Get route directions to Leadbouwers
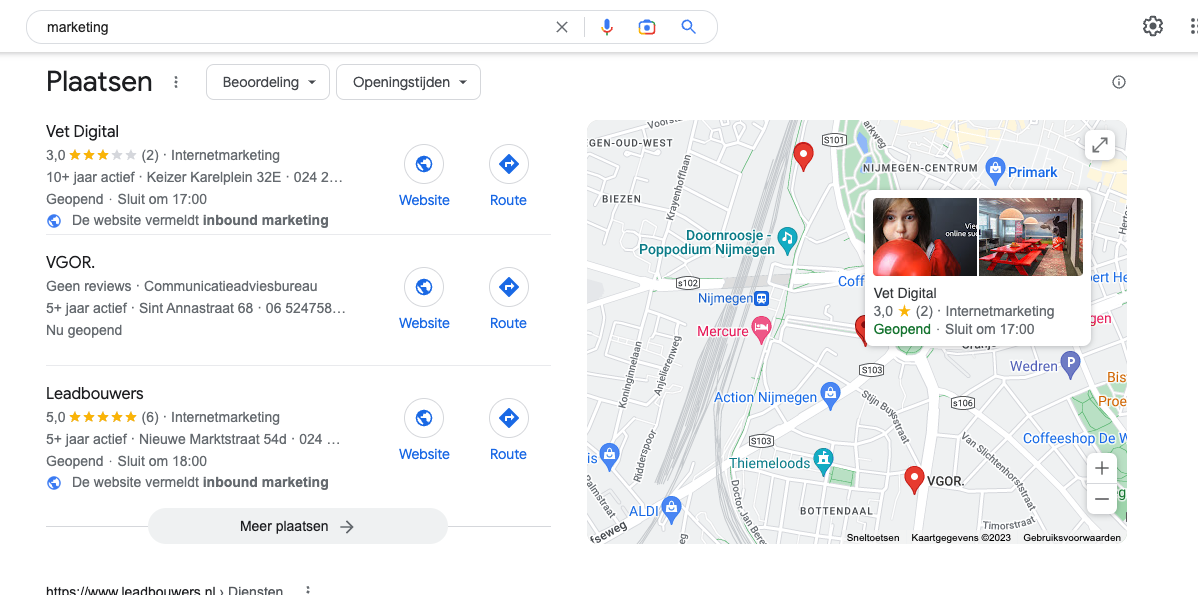 tap(508, 418)
